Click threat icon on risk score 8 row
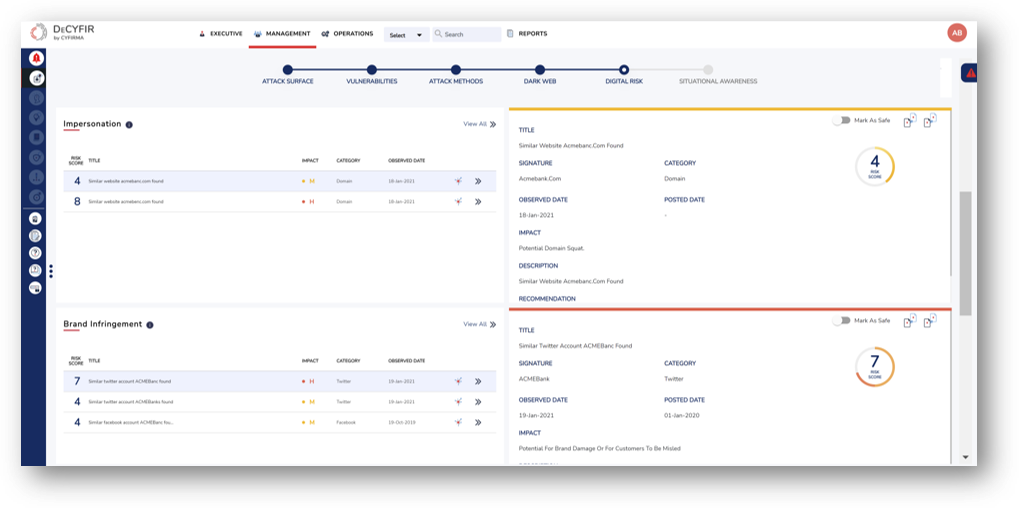 457,201
